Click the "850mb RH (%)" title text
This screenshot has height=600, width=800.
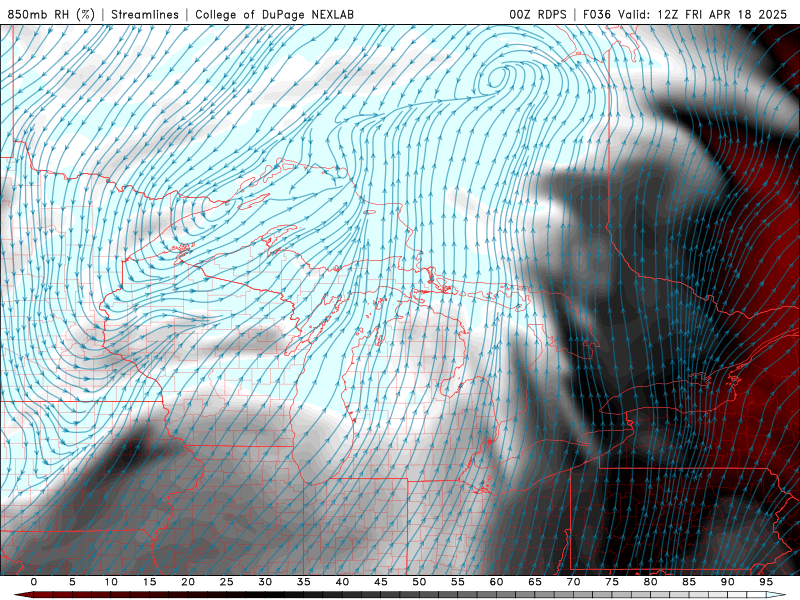coord(51,14)
